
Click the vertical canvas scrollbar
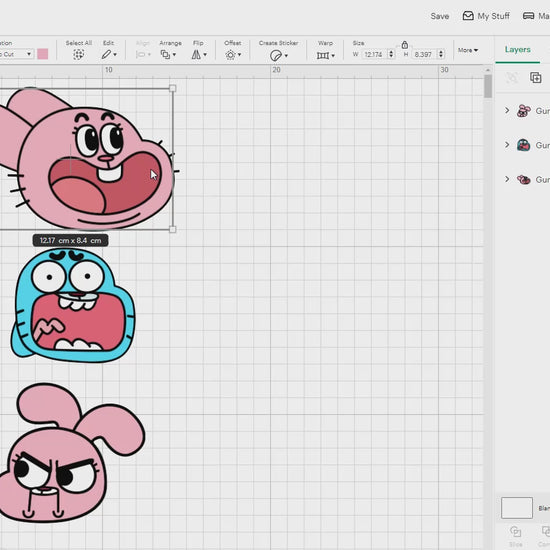click(x=488, y=86)
